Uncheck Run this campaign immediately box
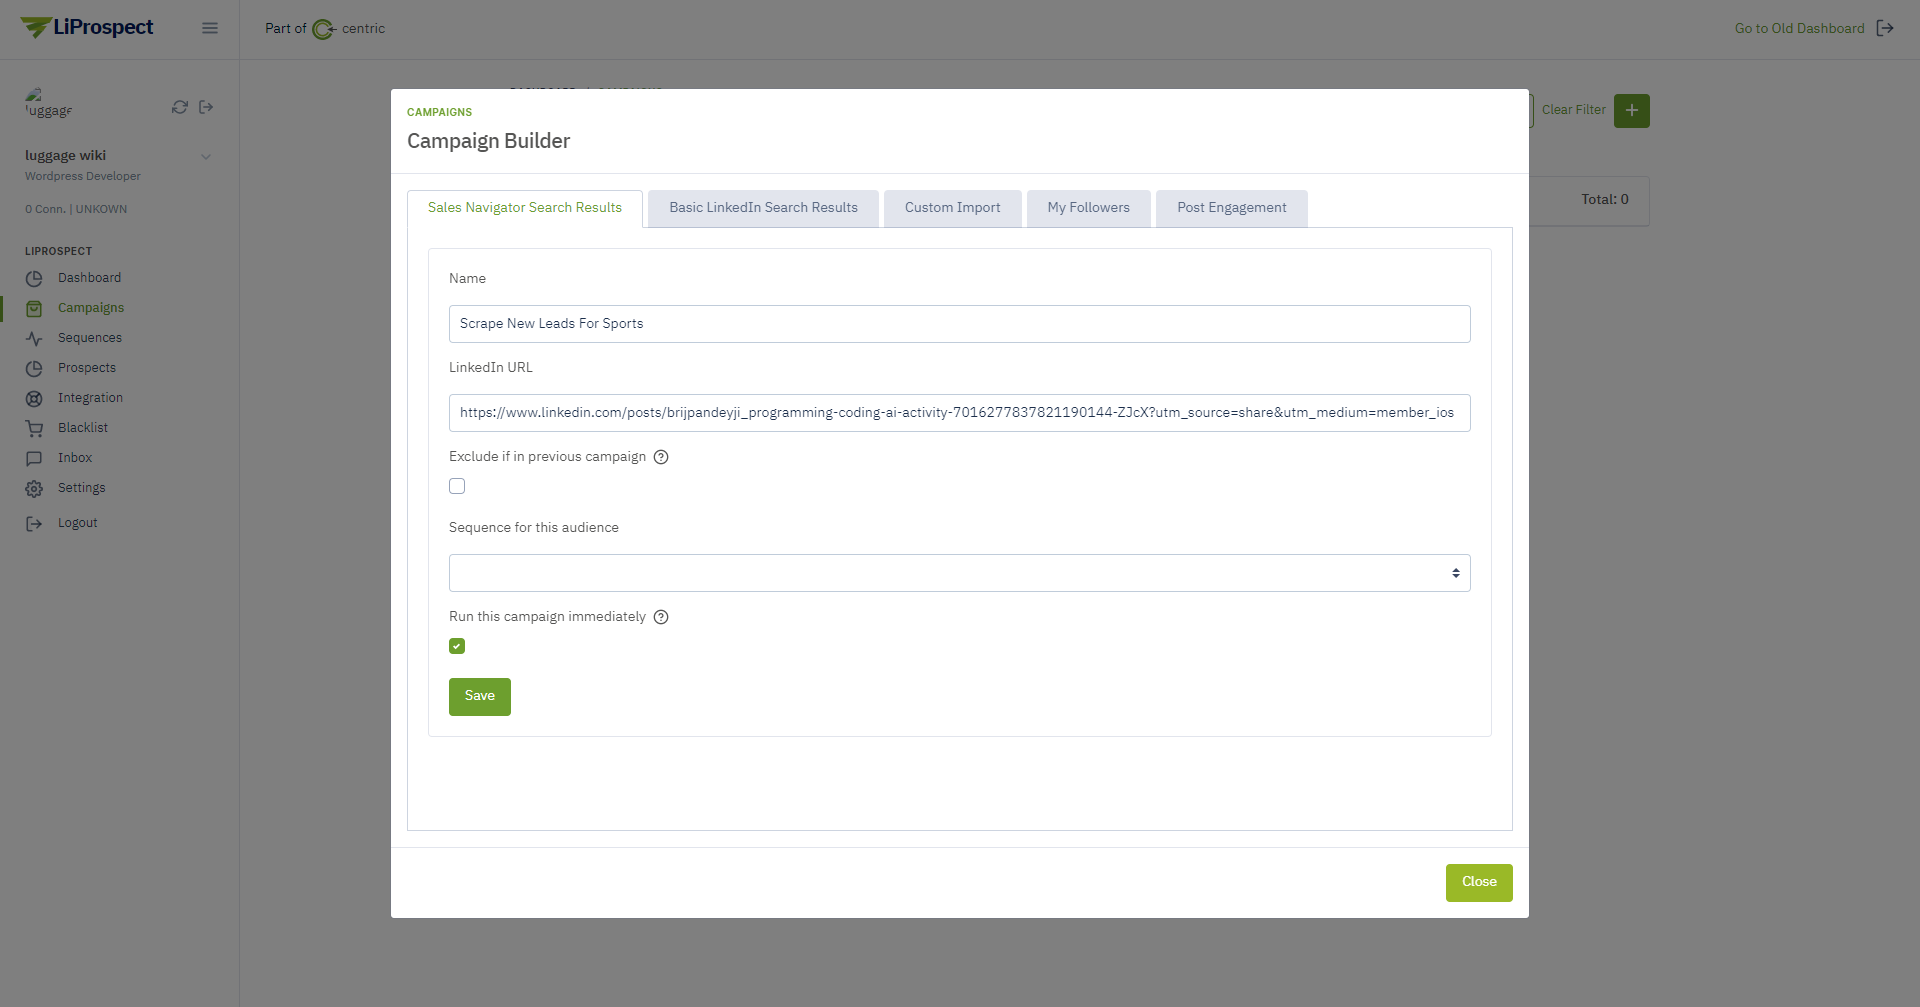The height and width of the screenshot is (1007, 1920). click(457, 646)
